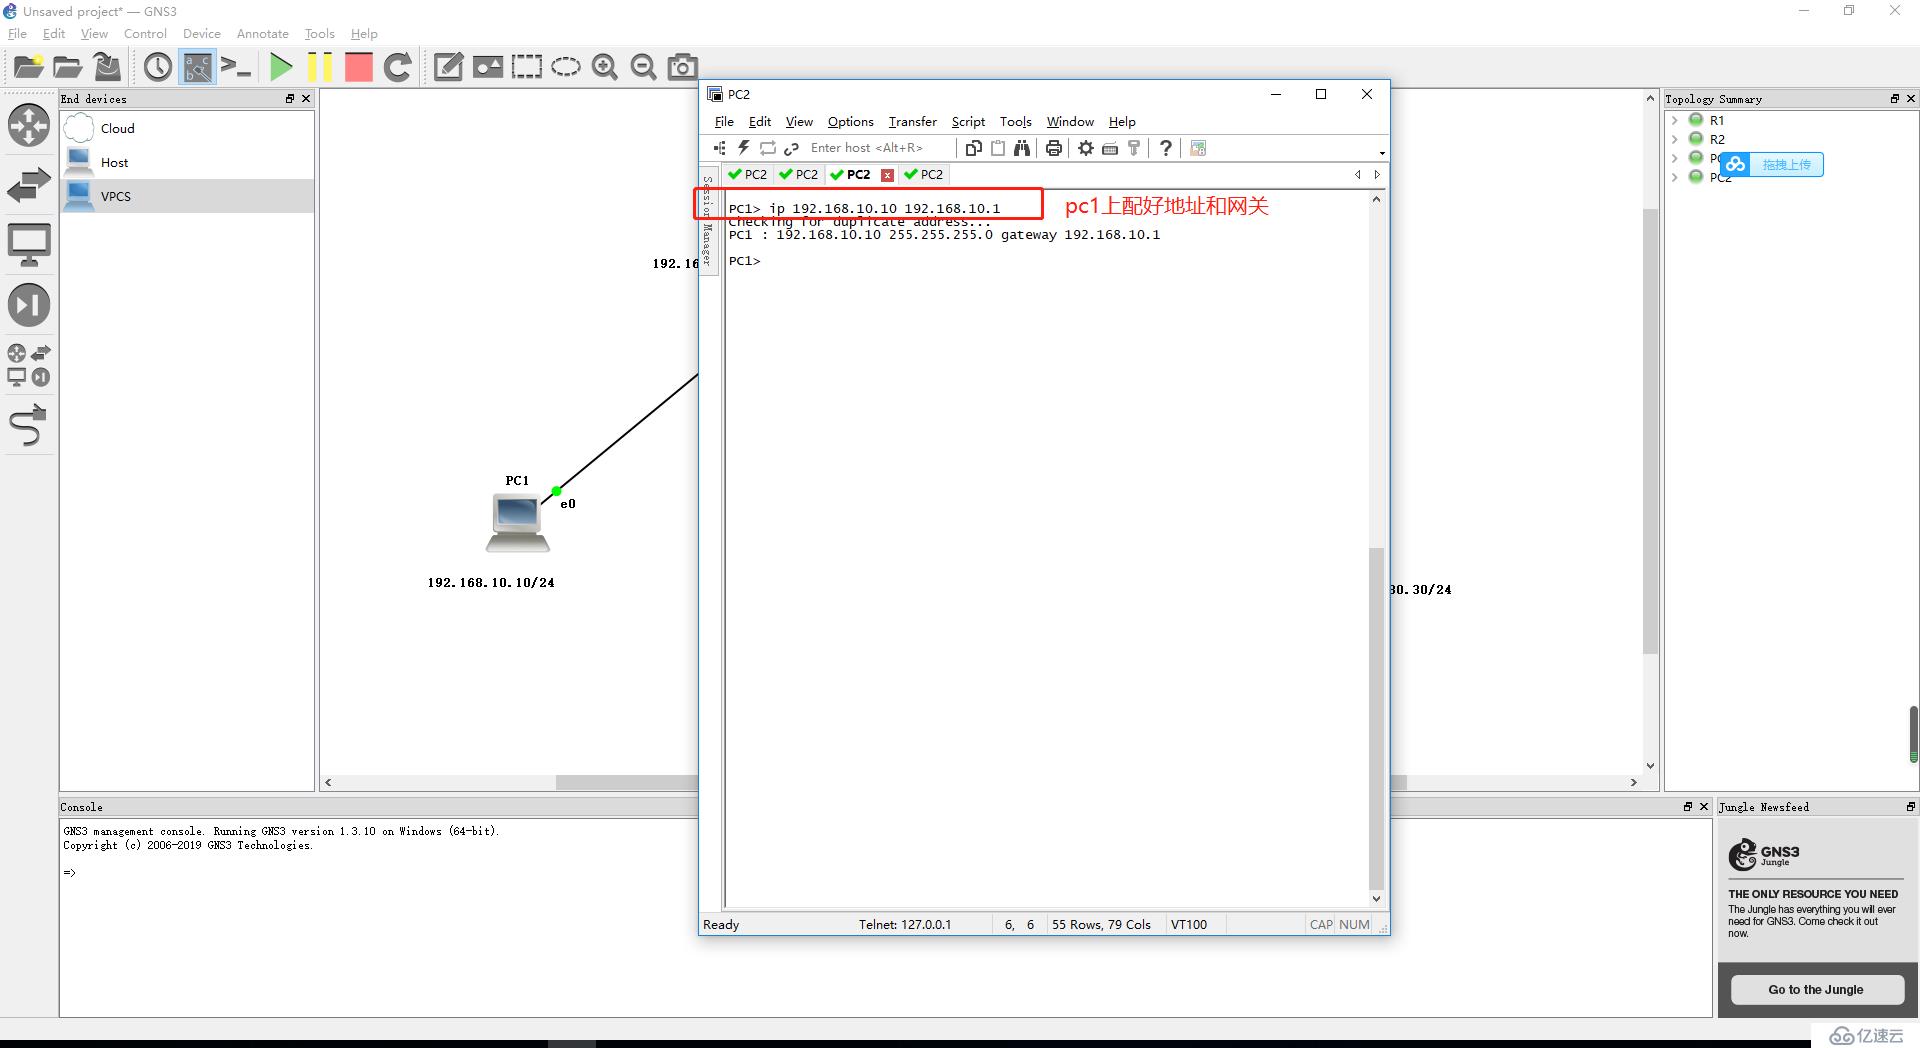Focus the Enter host field

click(x=877, y=148)
